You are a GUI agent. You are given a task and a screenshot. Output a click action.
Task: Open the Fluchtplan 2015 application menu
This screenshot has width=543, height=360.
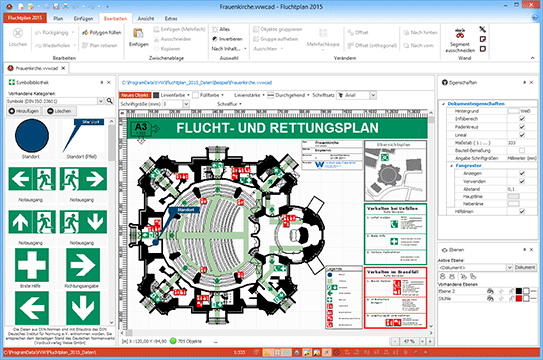[x=25, y=18]
